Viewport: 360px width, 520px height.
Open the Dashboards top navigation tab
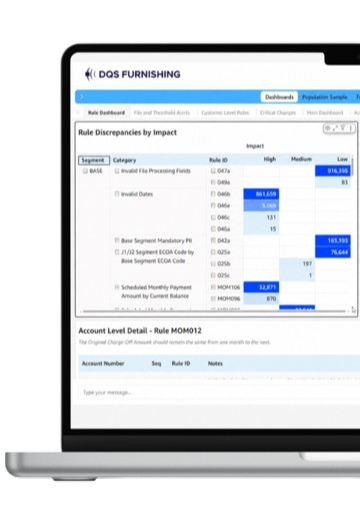(279, 97)
